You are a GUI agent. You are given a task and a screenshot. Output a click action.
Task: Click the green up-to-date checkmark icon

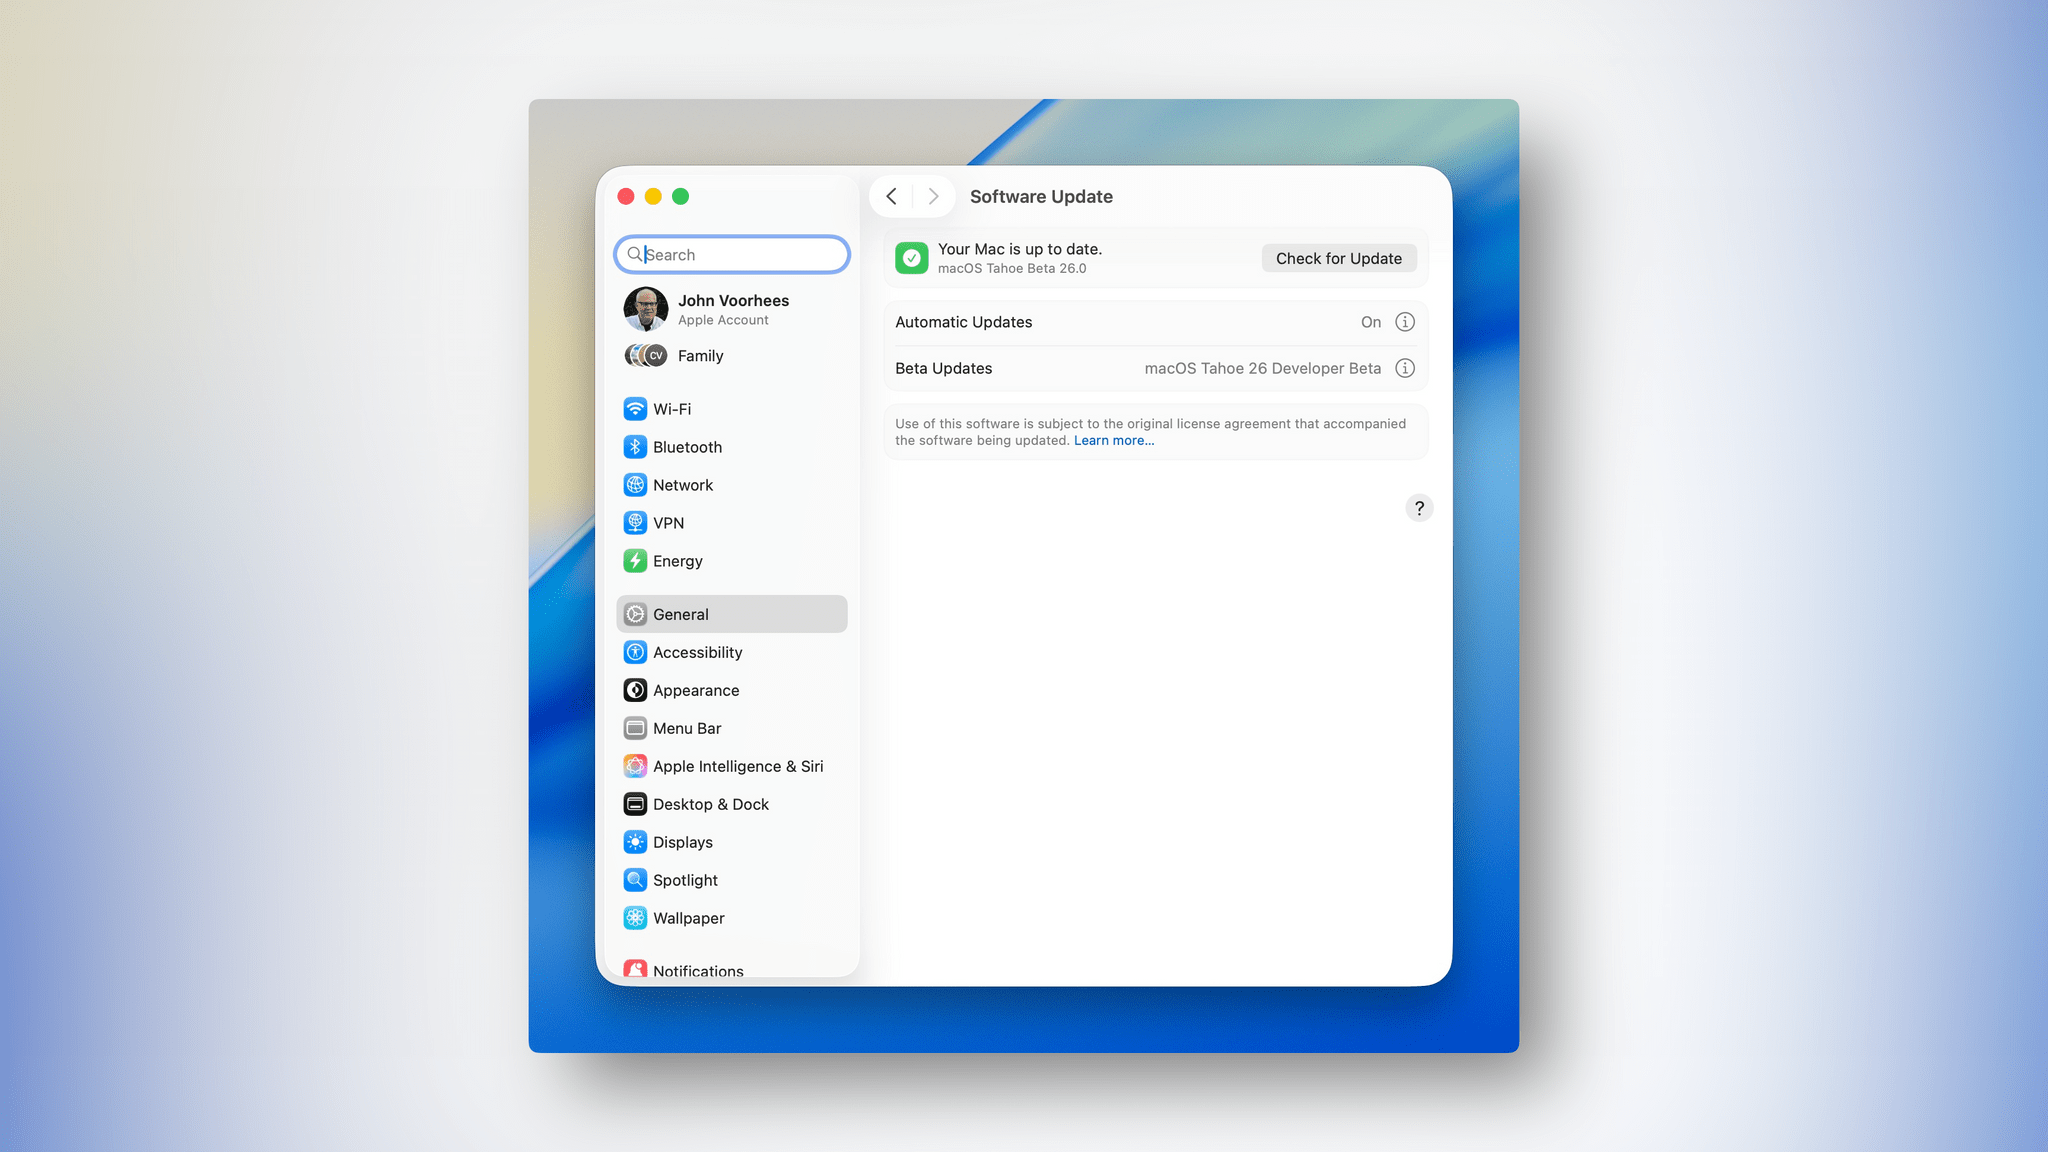[912, 258]
